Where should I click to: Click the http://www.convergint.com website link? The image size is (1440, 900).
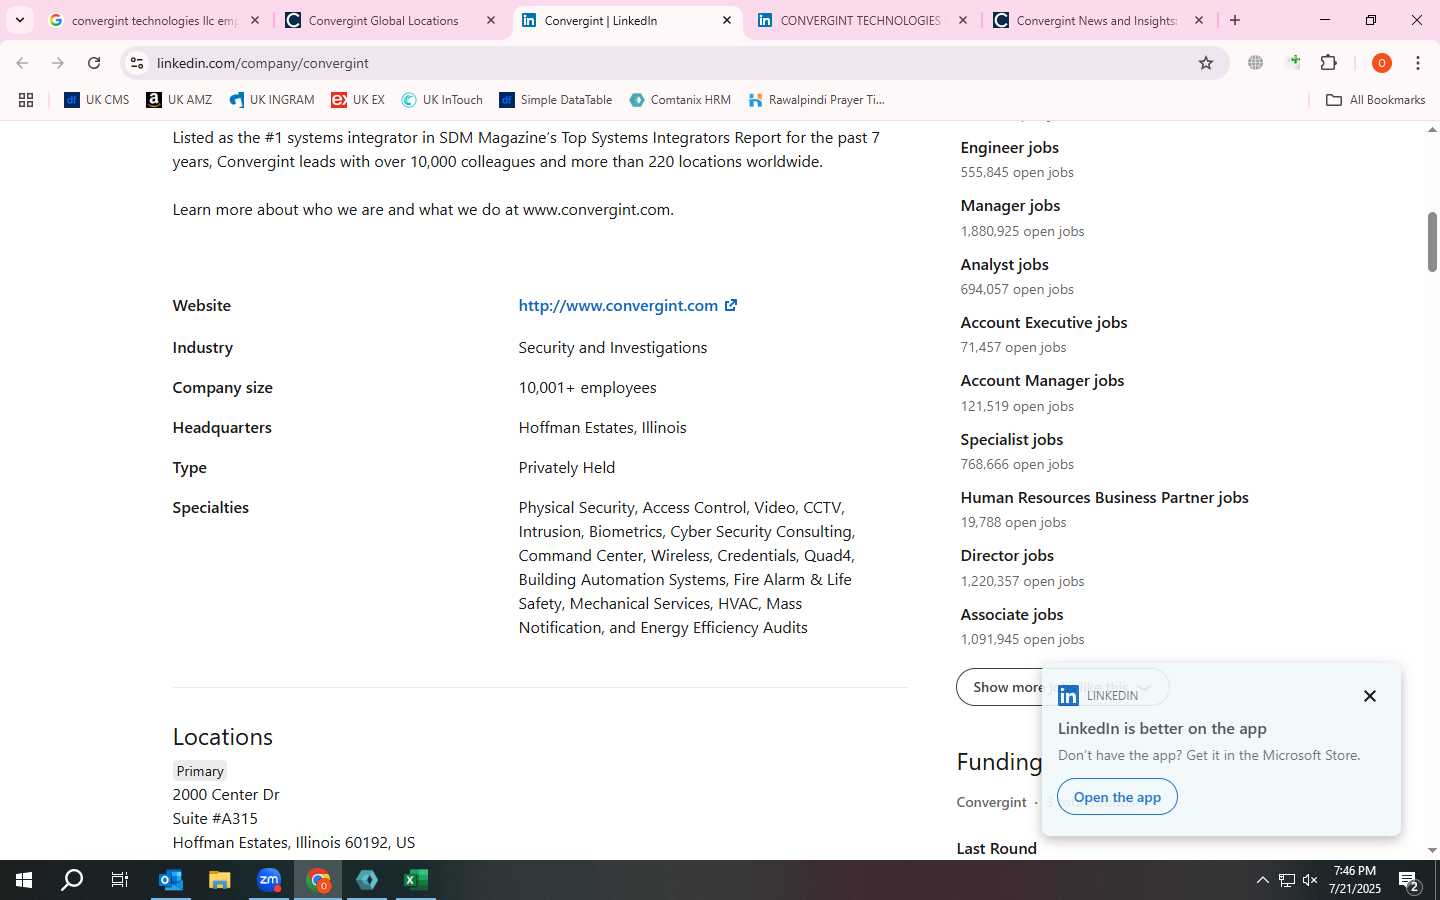[x=618, y=305]
